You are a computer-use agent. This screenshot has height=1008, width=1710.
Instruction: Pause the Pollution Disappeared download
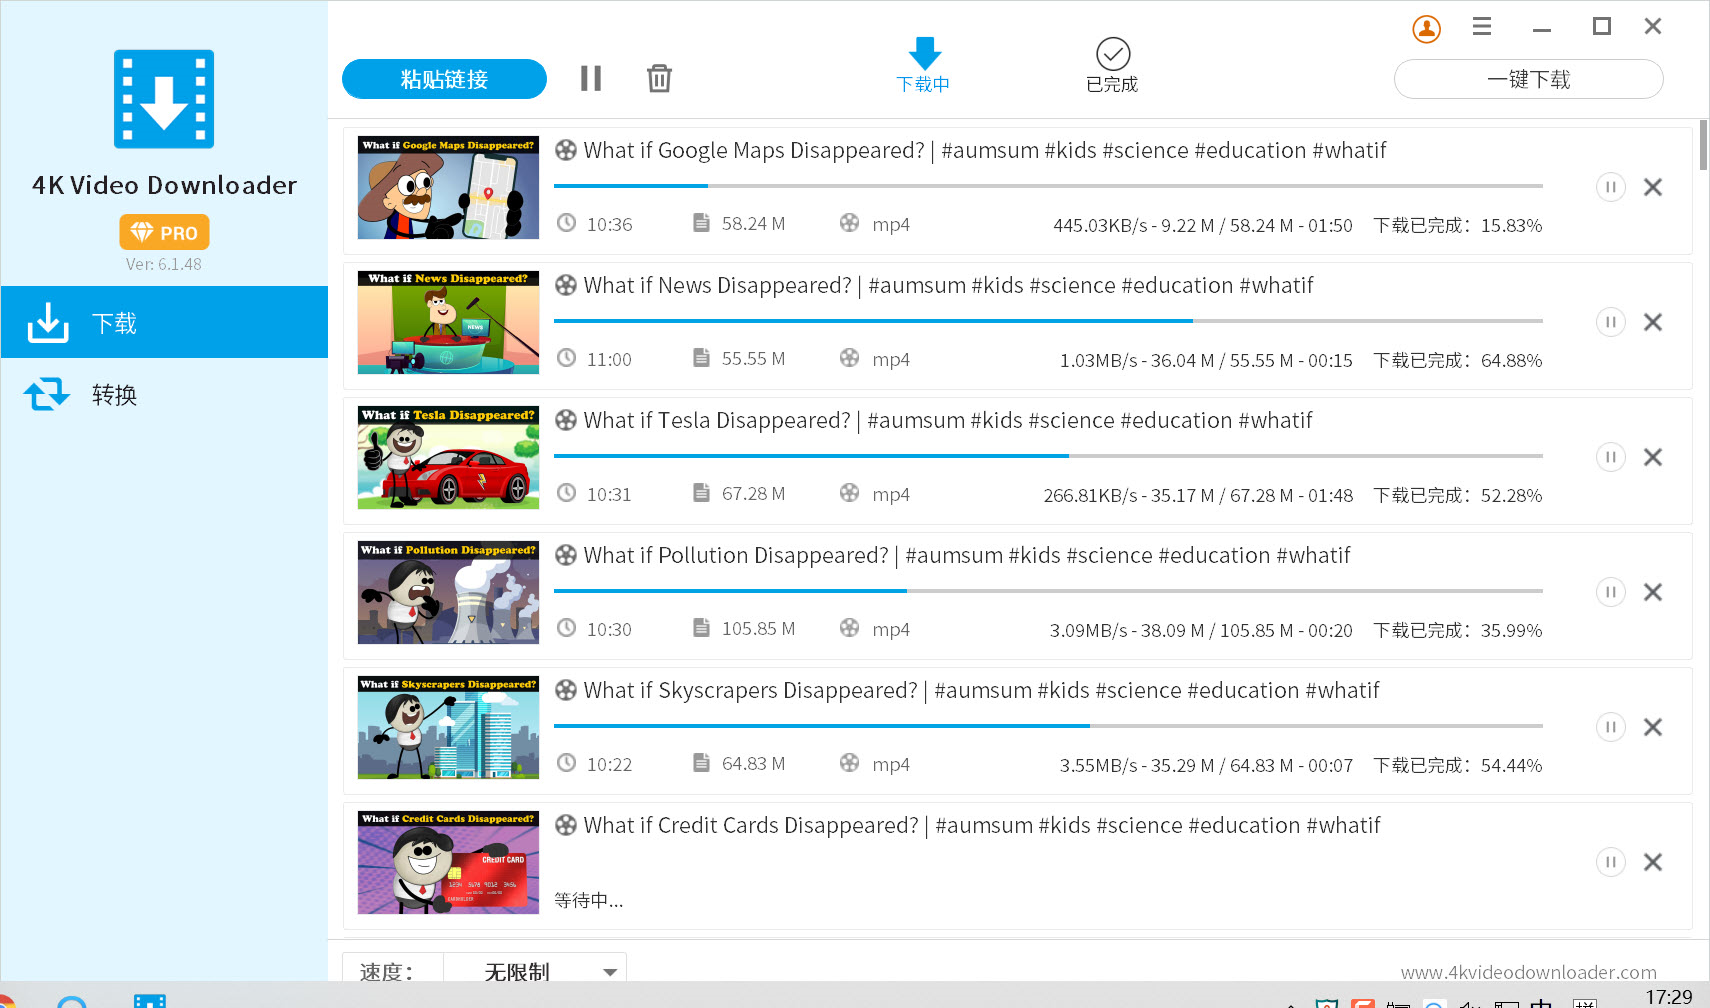[1610, 592]
